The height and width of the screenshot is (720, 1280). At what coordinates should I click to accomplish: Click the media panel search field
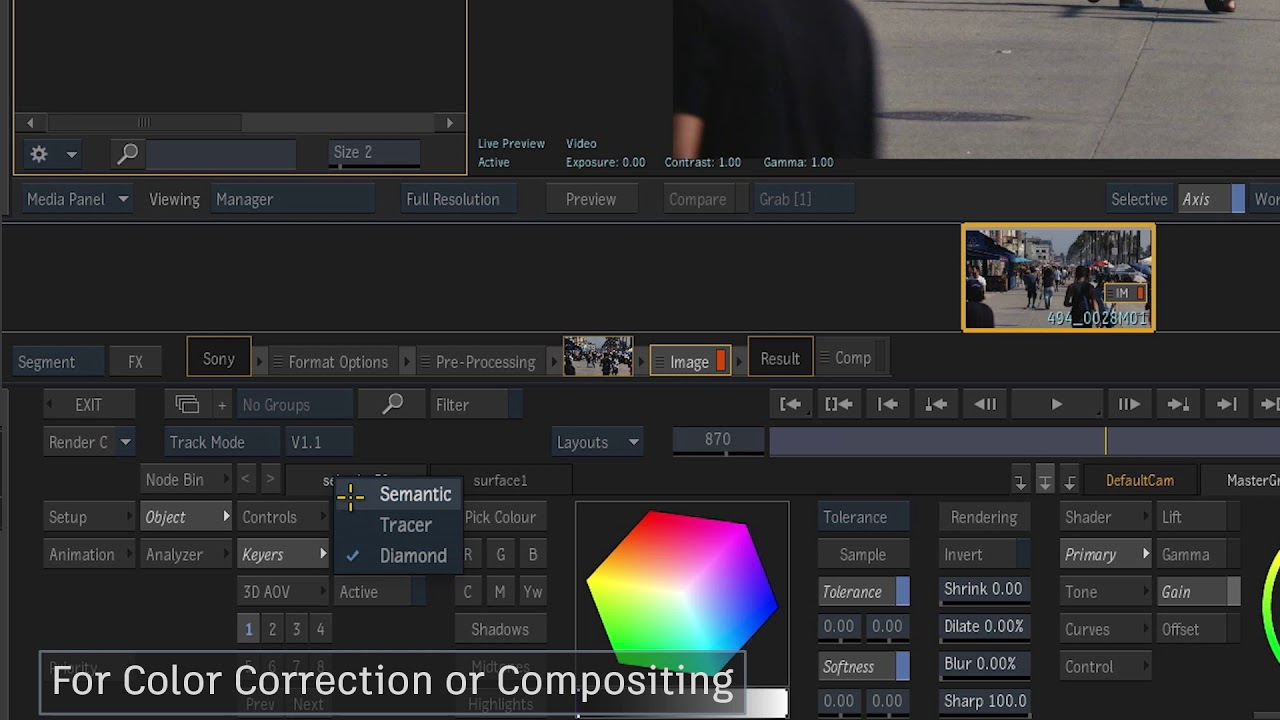222,154
